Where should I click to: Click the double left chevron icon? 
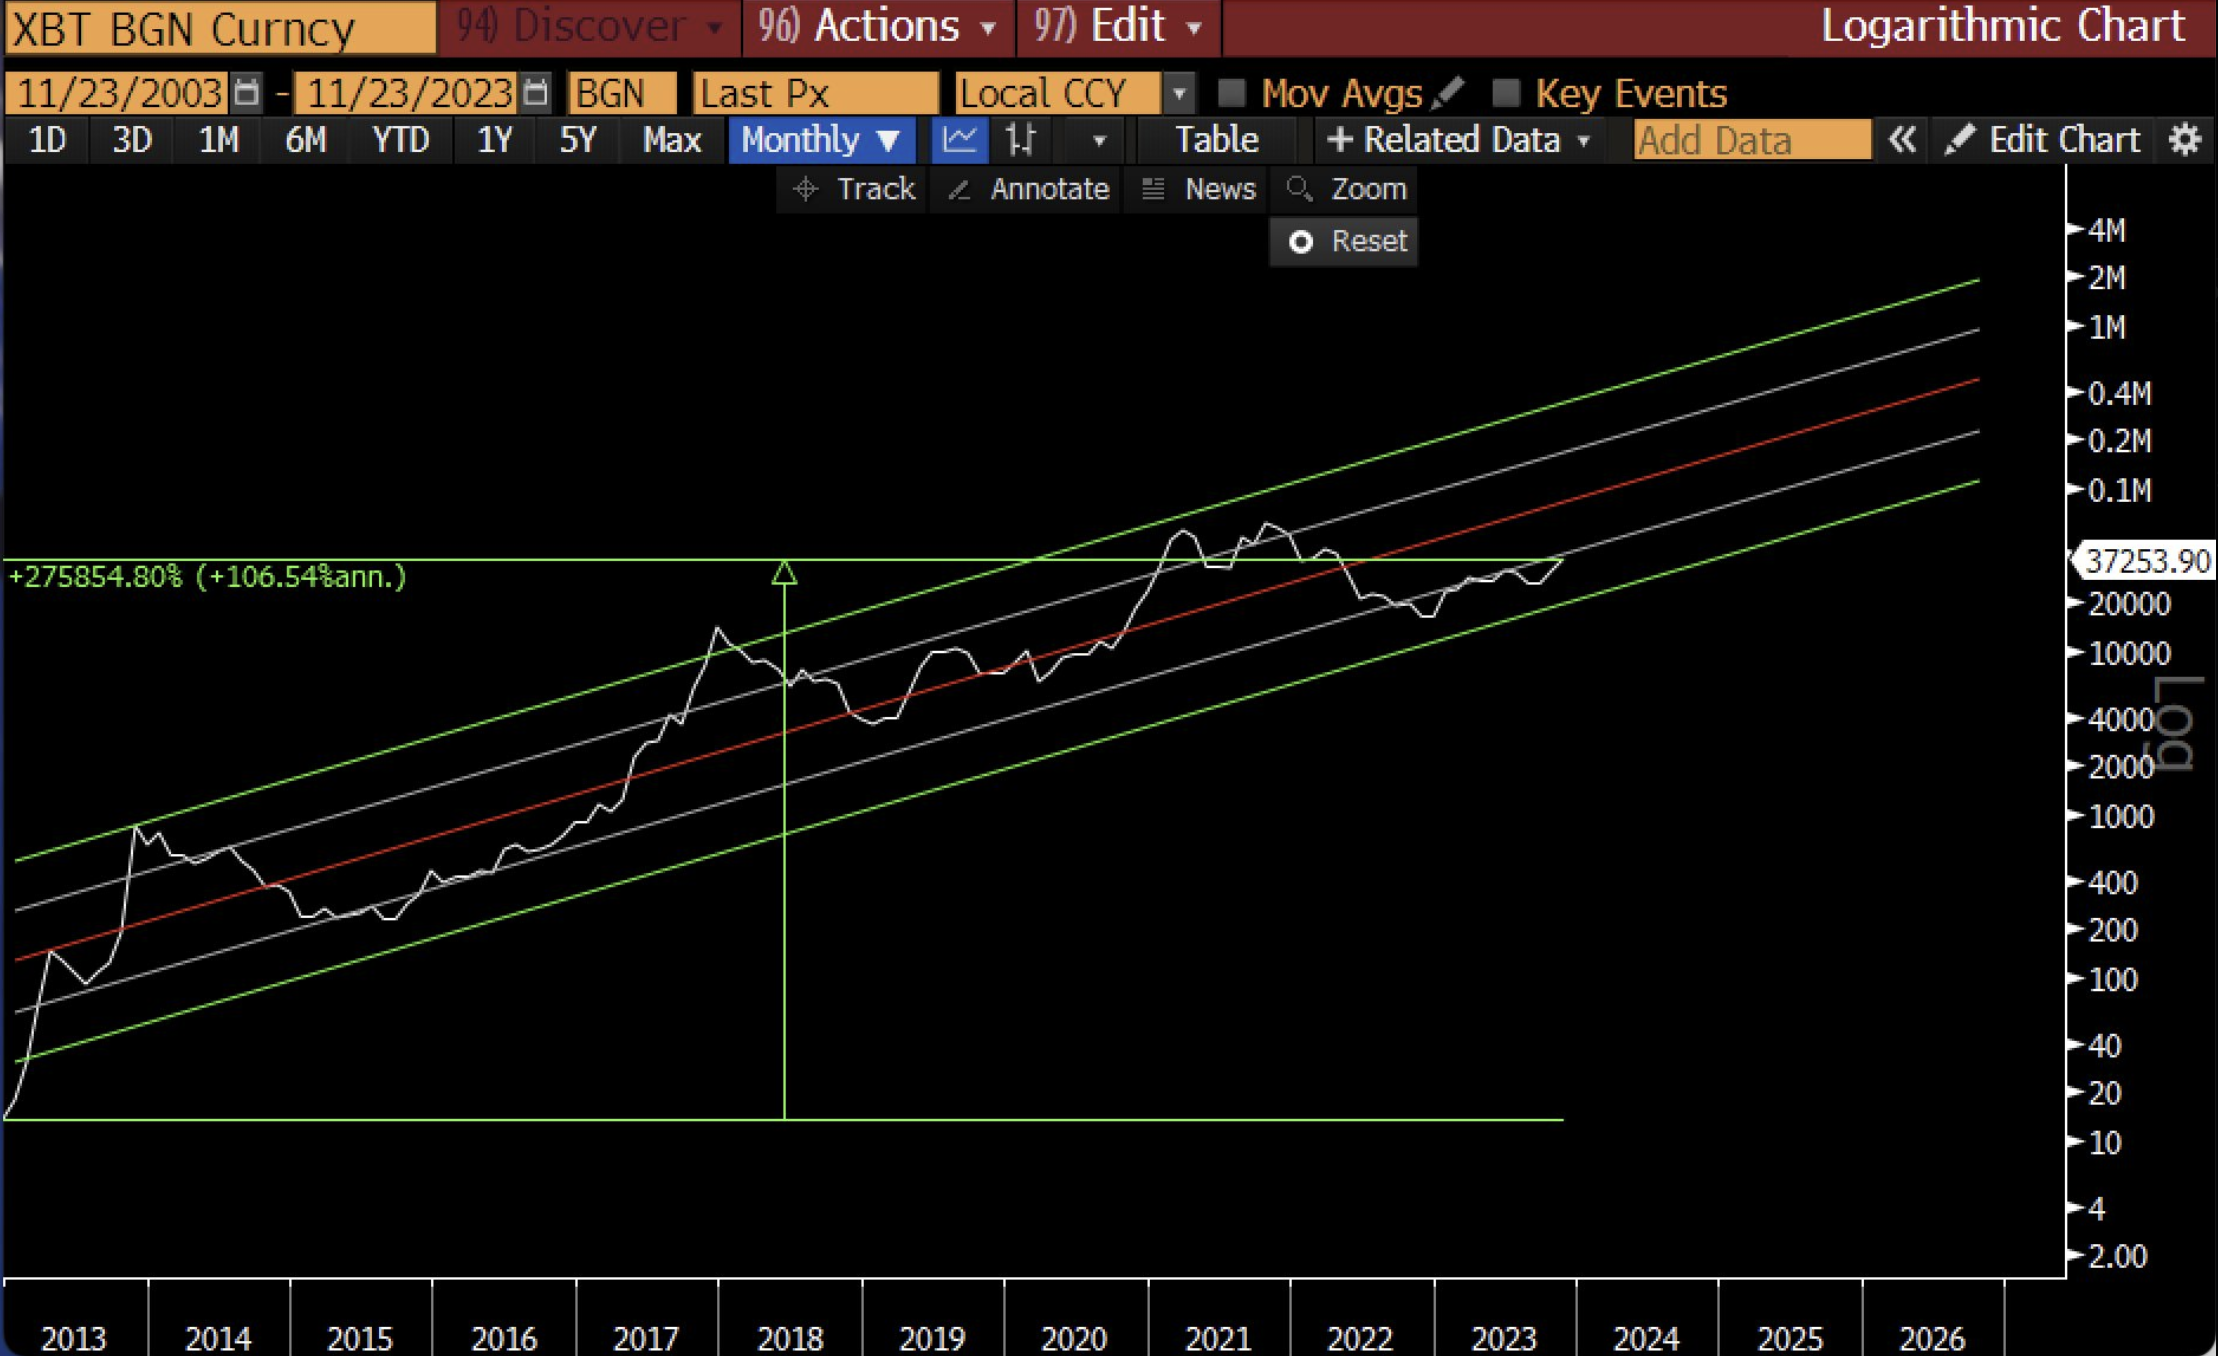[1901, 140]
